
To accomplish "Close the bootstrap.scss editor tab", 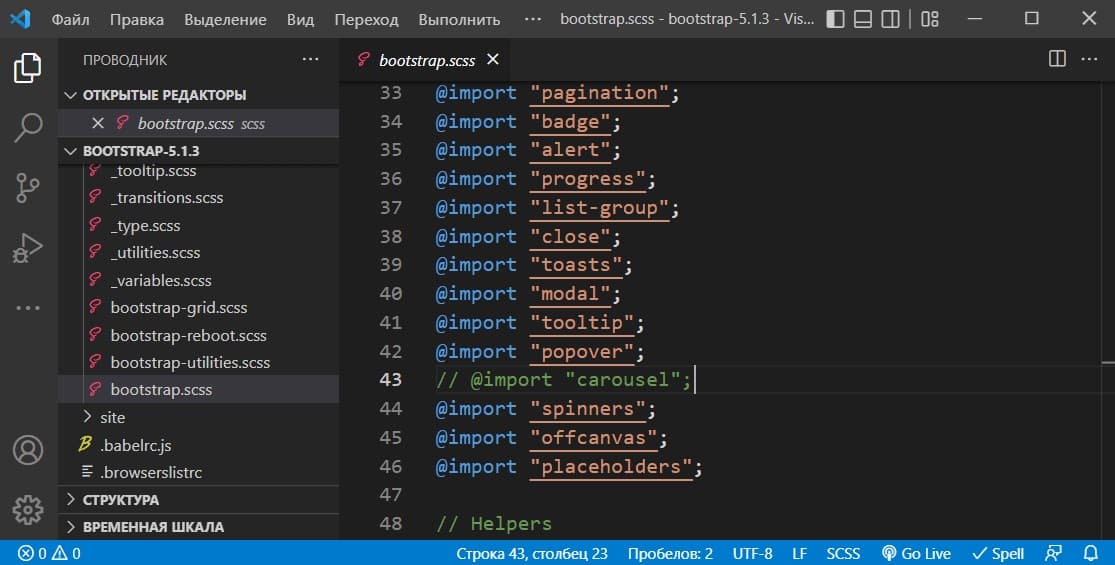I will coord(493,60).
